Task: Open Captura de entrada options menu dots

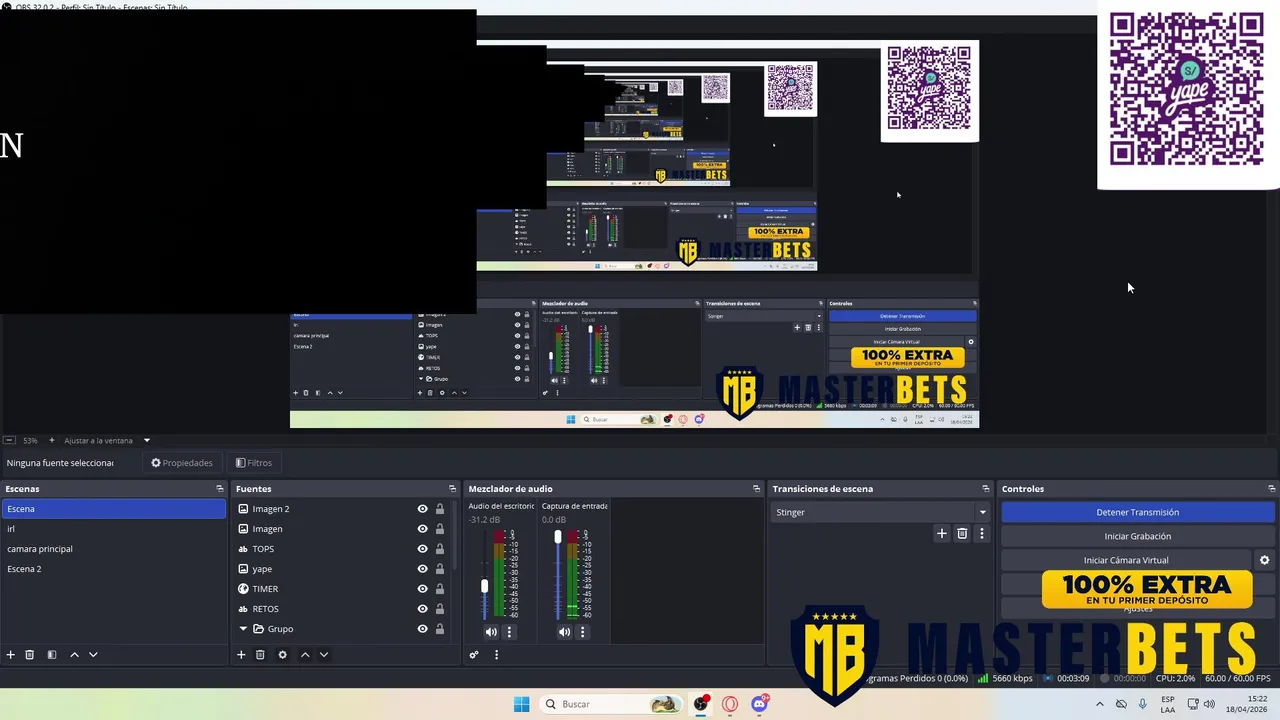Action: 582,632
